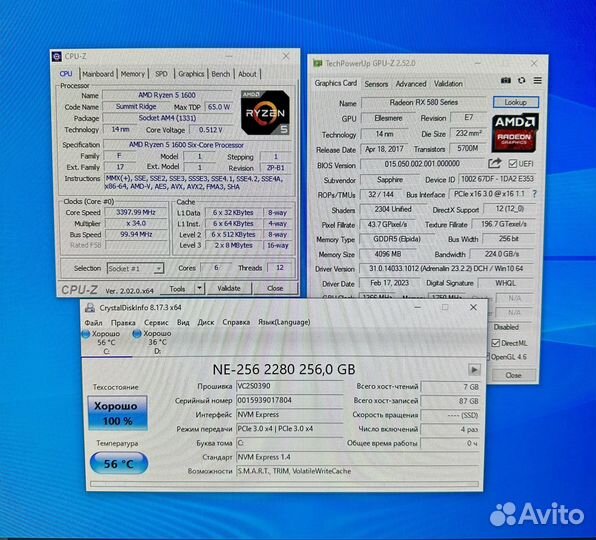This screenshot has width=596, height=540.
Task: Go to next disk with arrow button
Action: [474, 369]
